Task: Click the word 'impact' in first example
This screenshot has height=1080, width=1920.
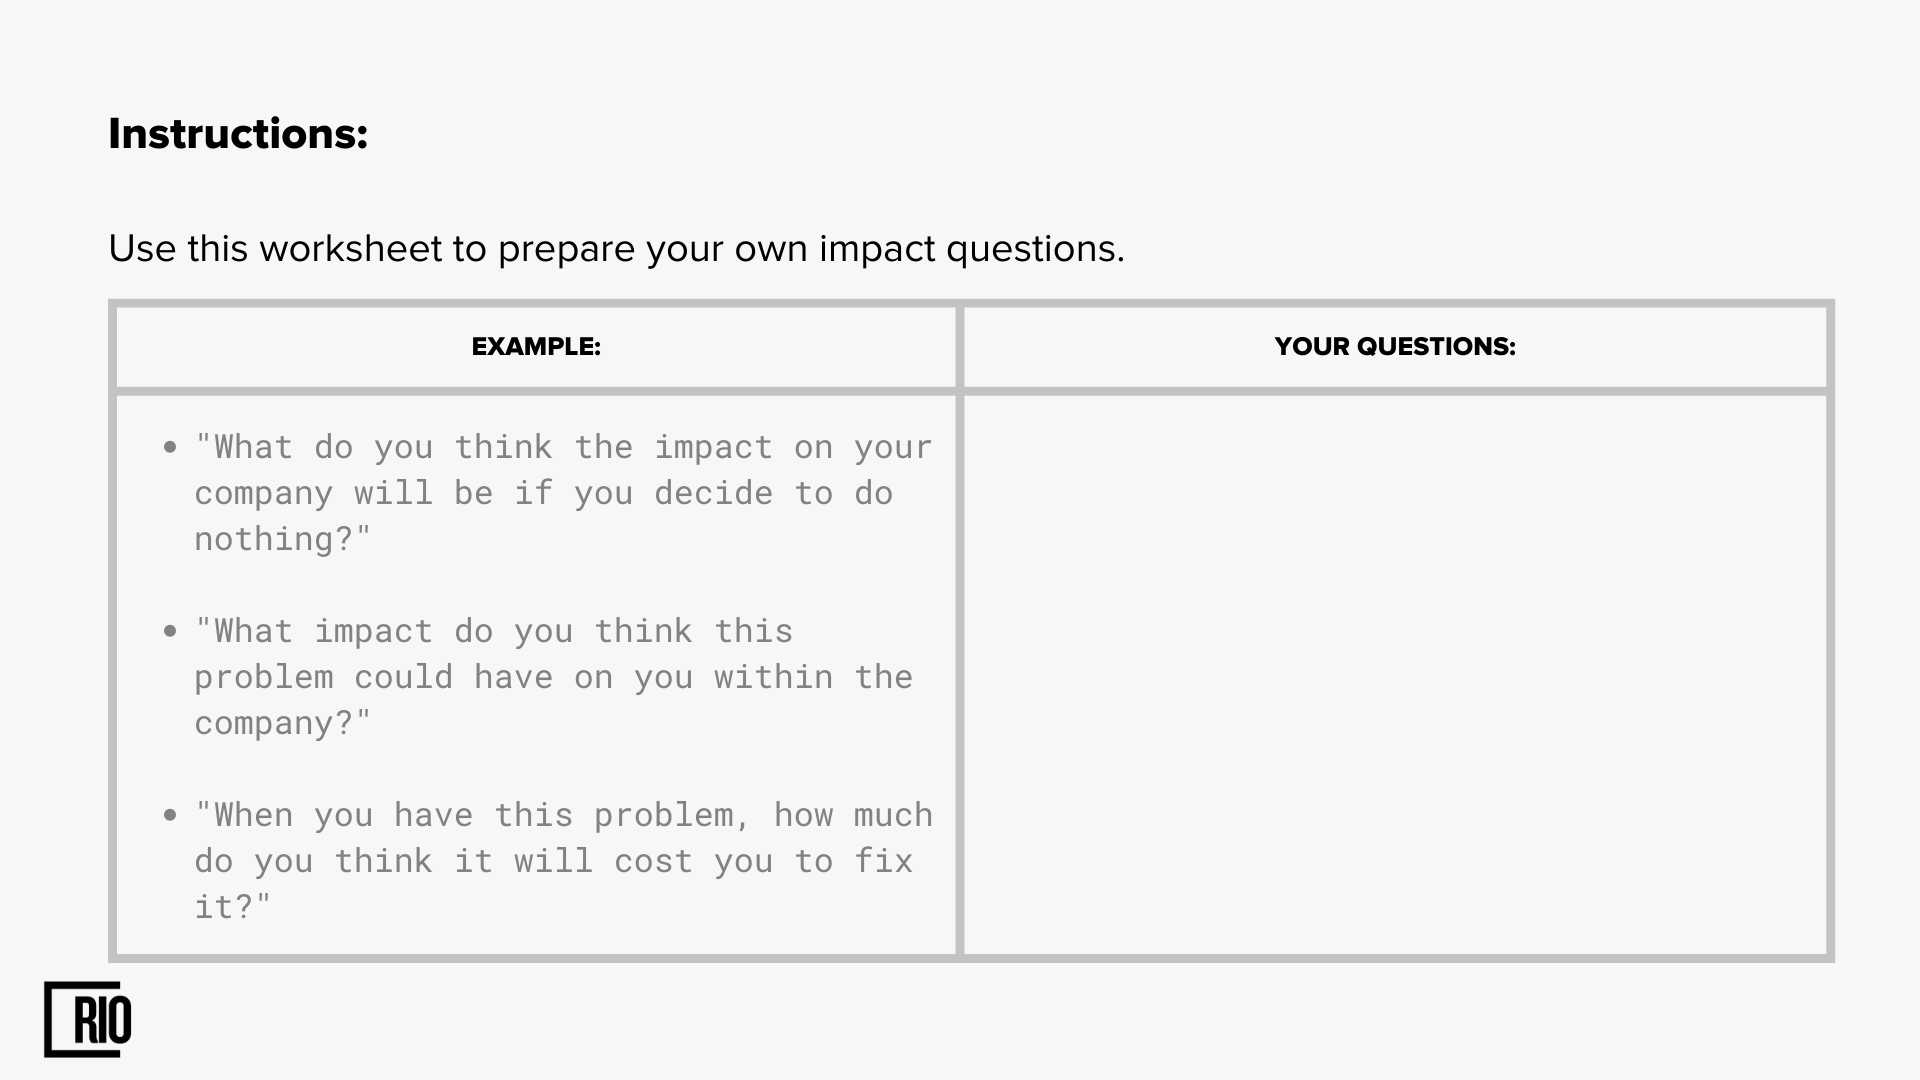Action: (713, 447)
